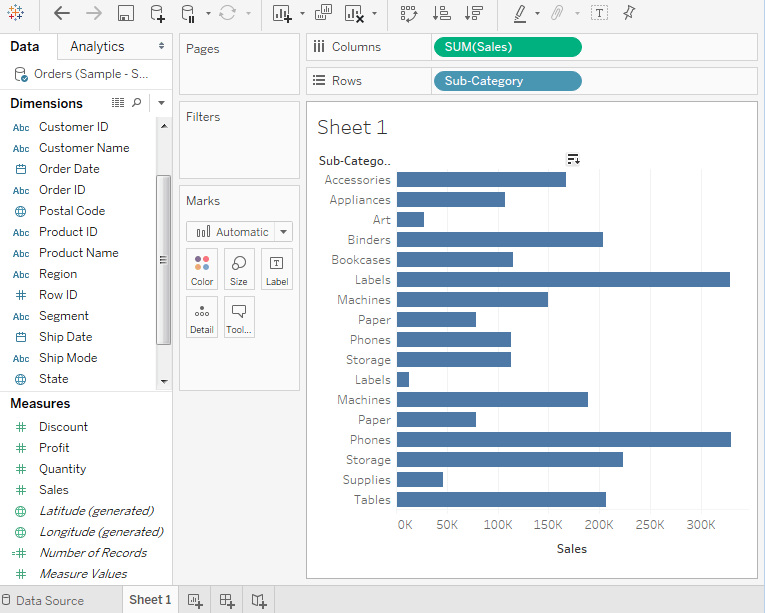Select the Order Date dimension
This screenshot has height=613, width=765.
[x=69, y=169]
